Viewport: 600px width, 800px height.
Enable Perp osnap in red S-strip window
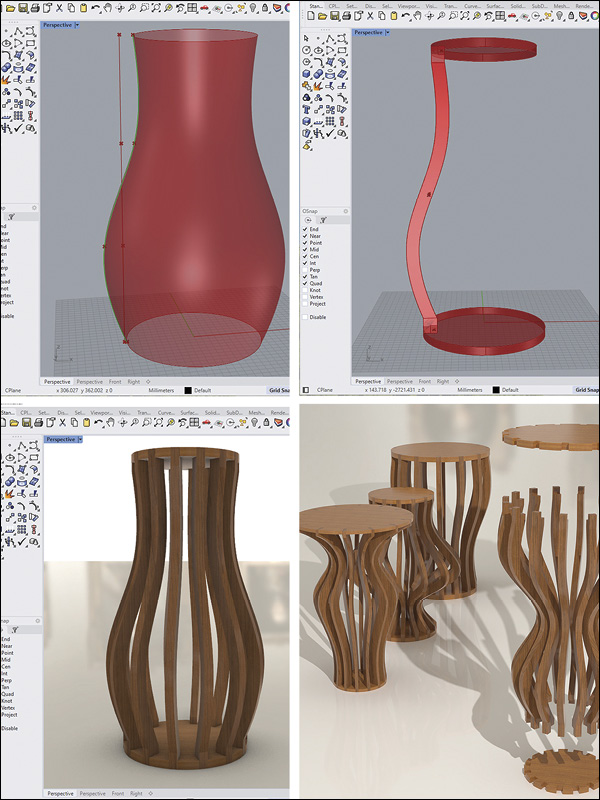[305, 269]
